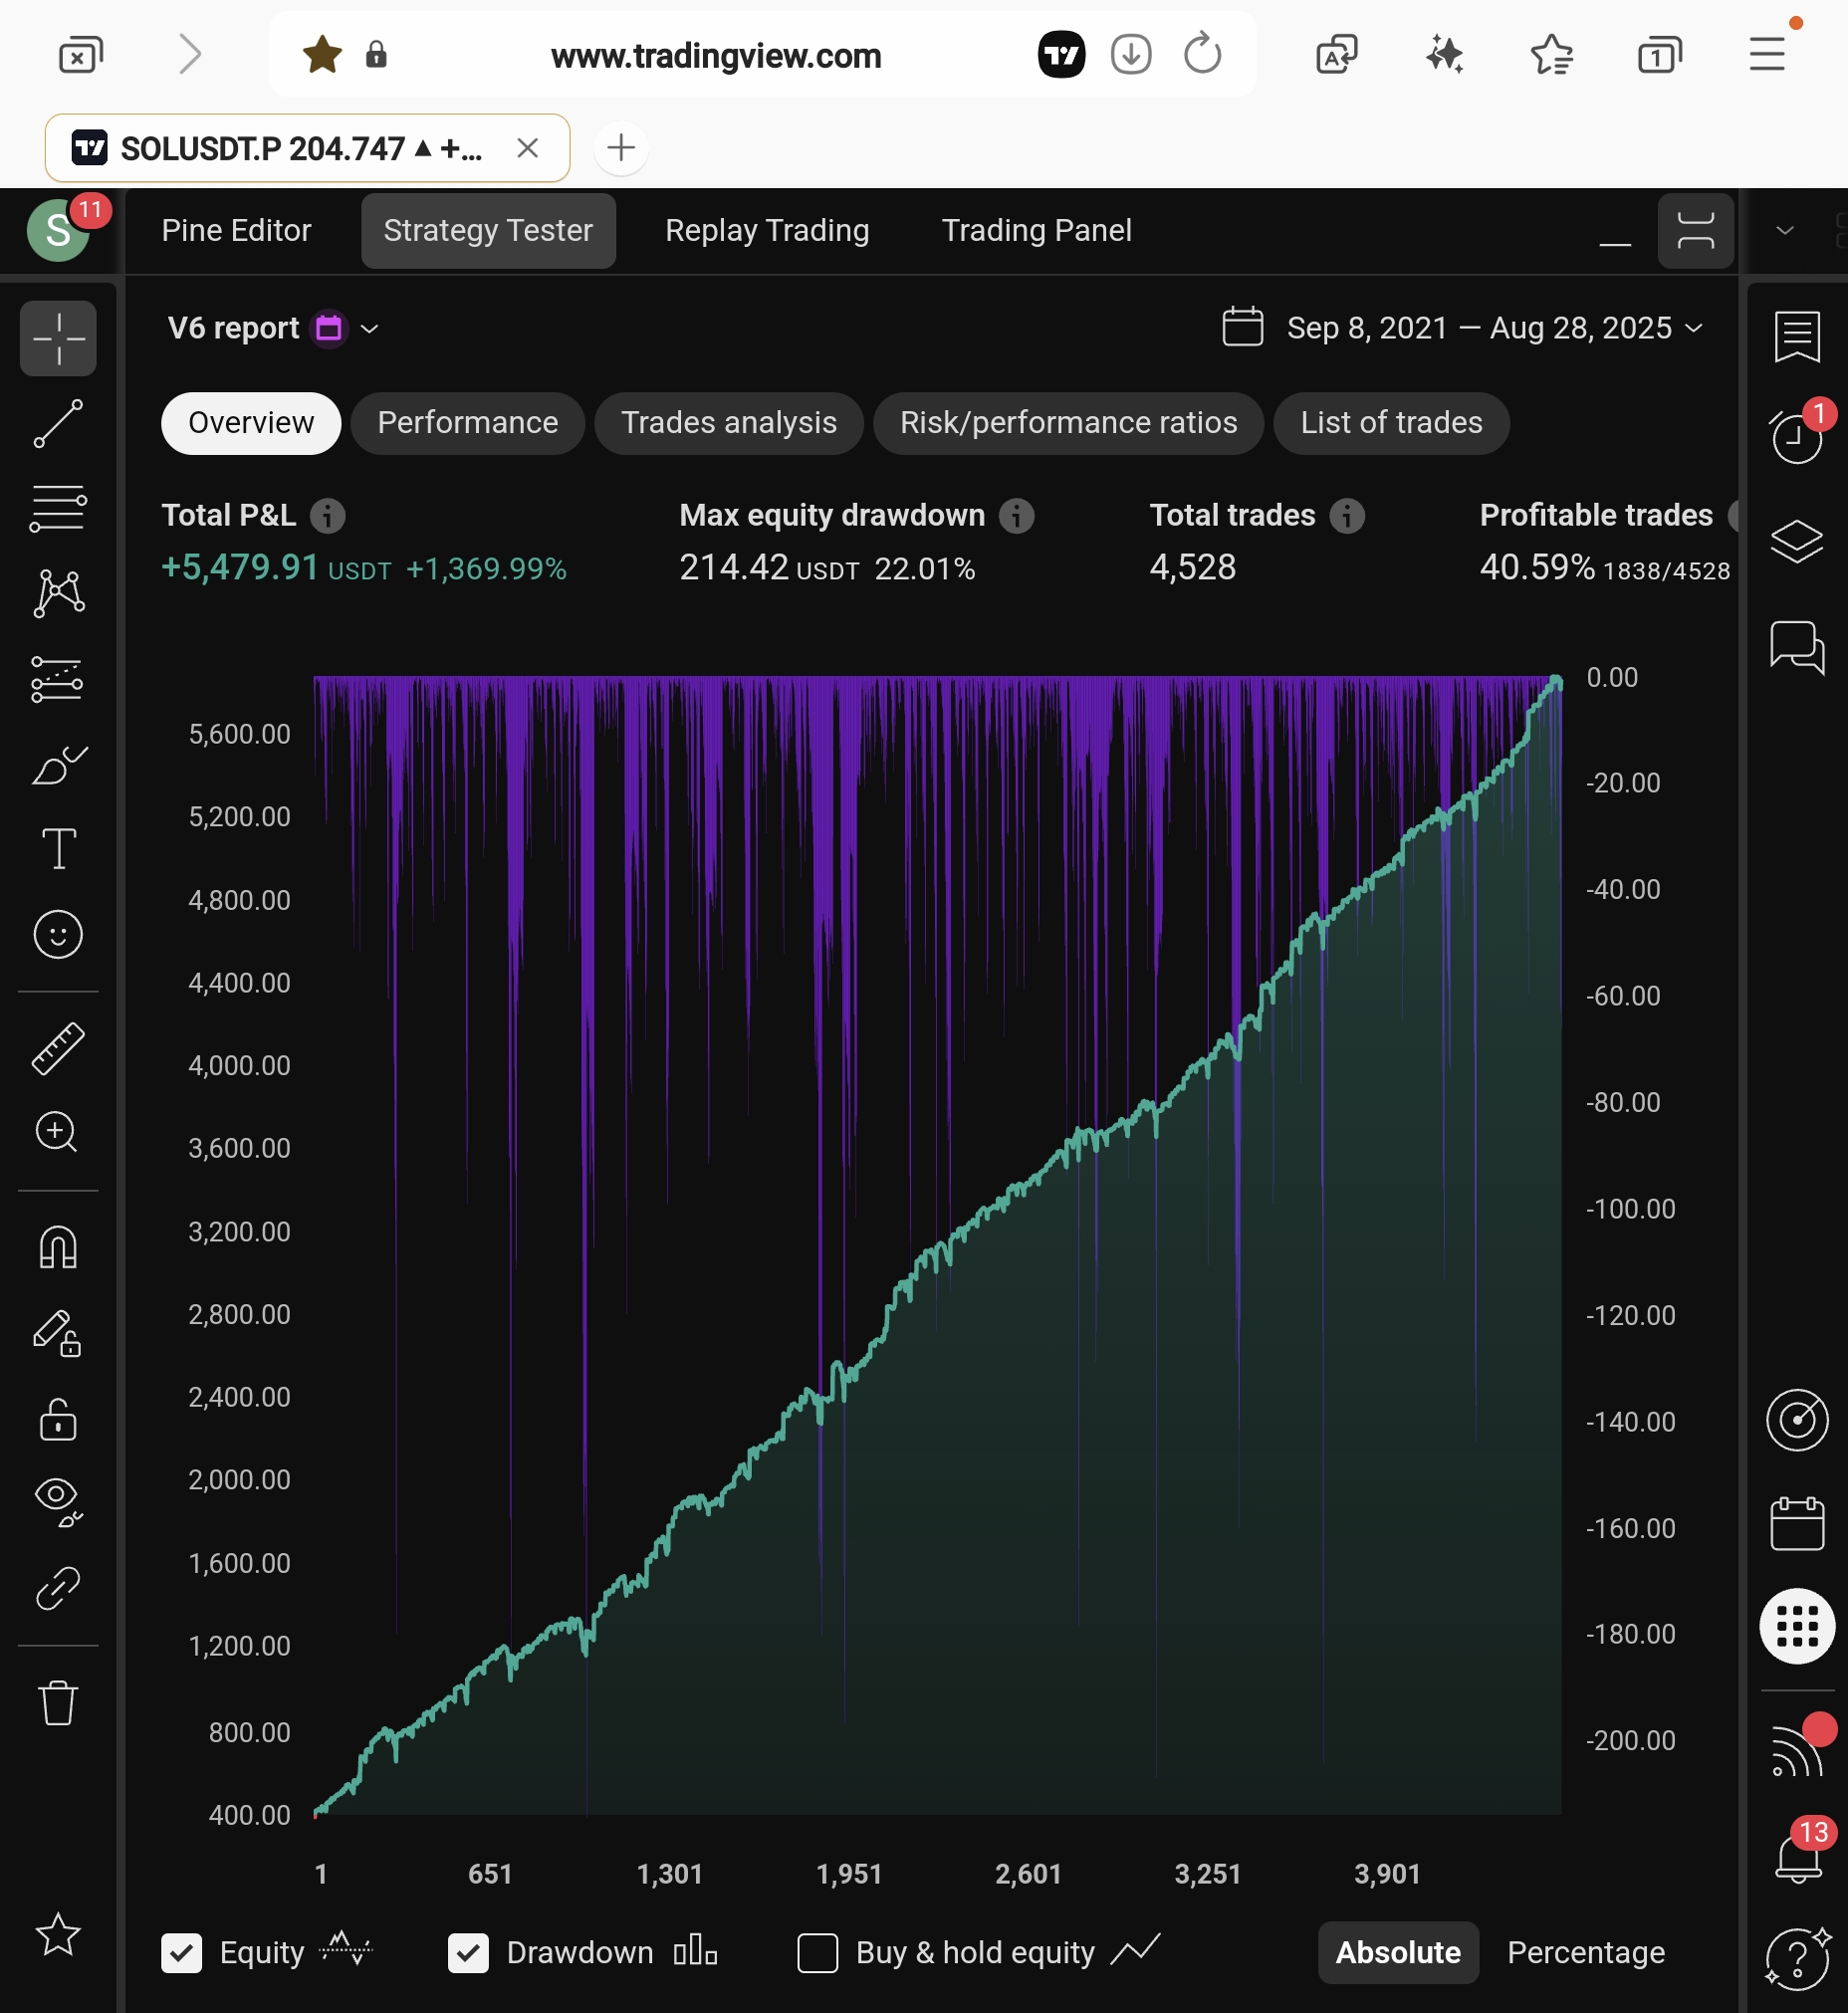
Task: Open the calendar icon in right sidebar
Action: pos(1796,1523)
